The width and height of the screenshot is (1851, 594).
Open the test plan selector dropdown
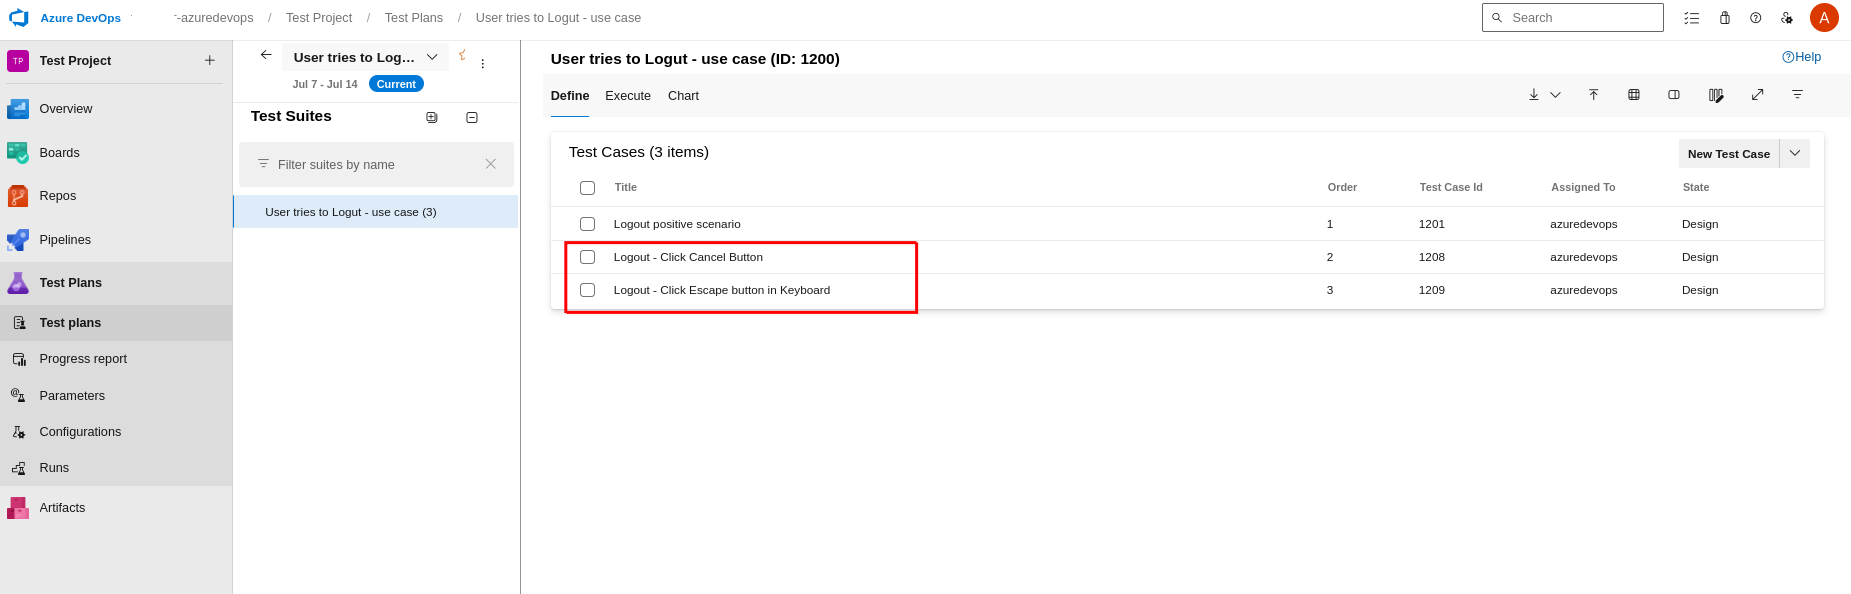click(x=432, y=58)
